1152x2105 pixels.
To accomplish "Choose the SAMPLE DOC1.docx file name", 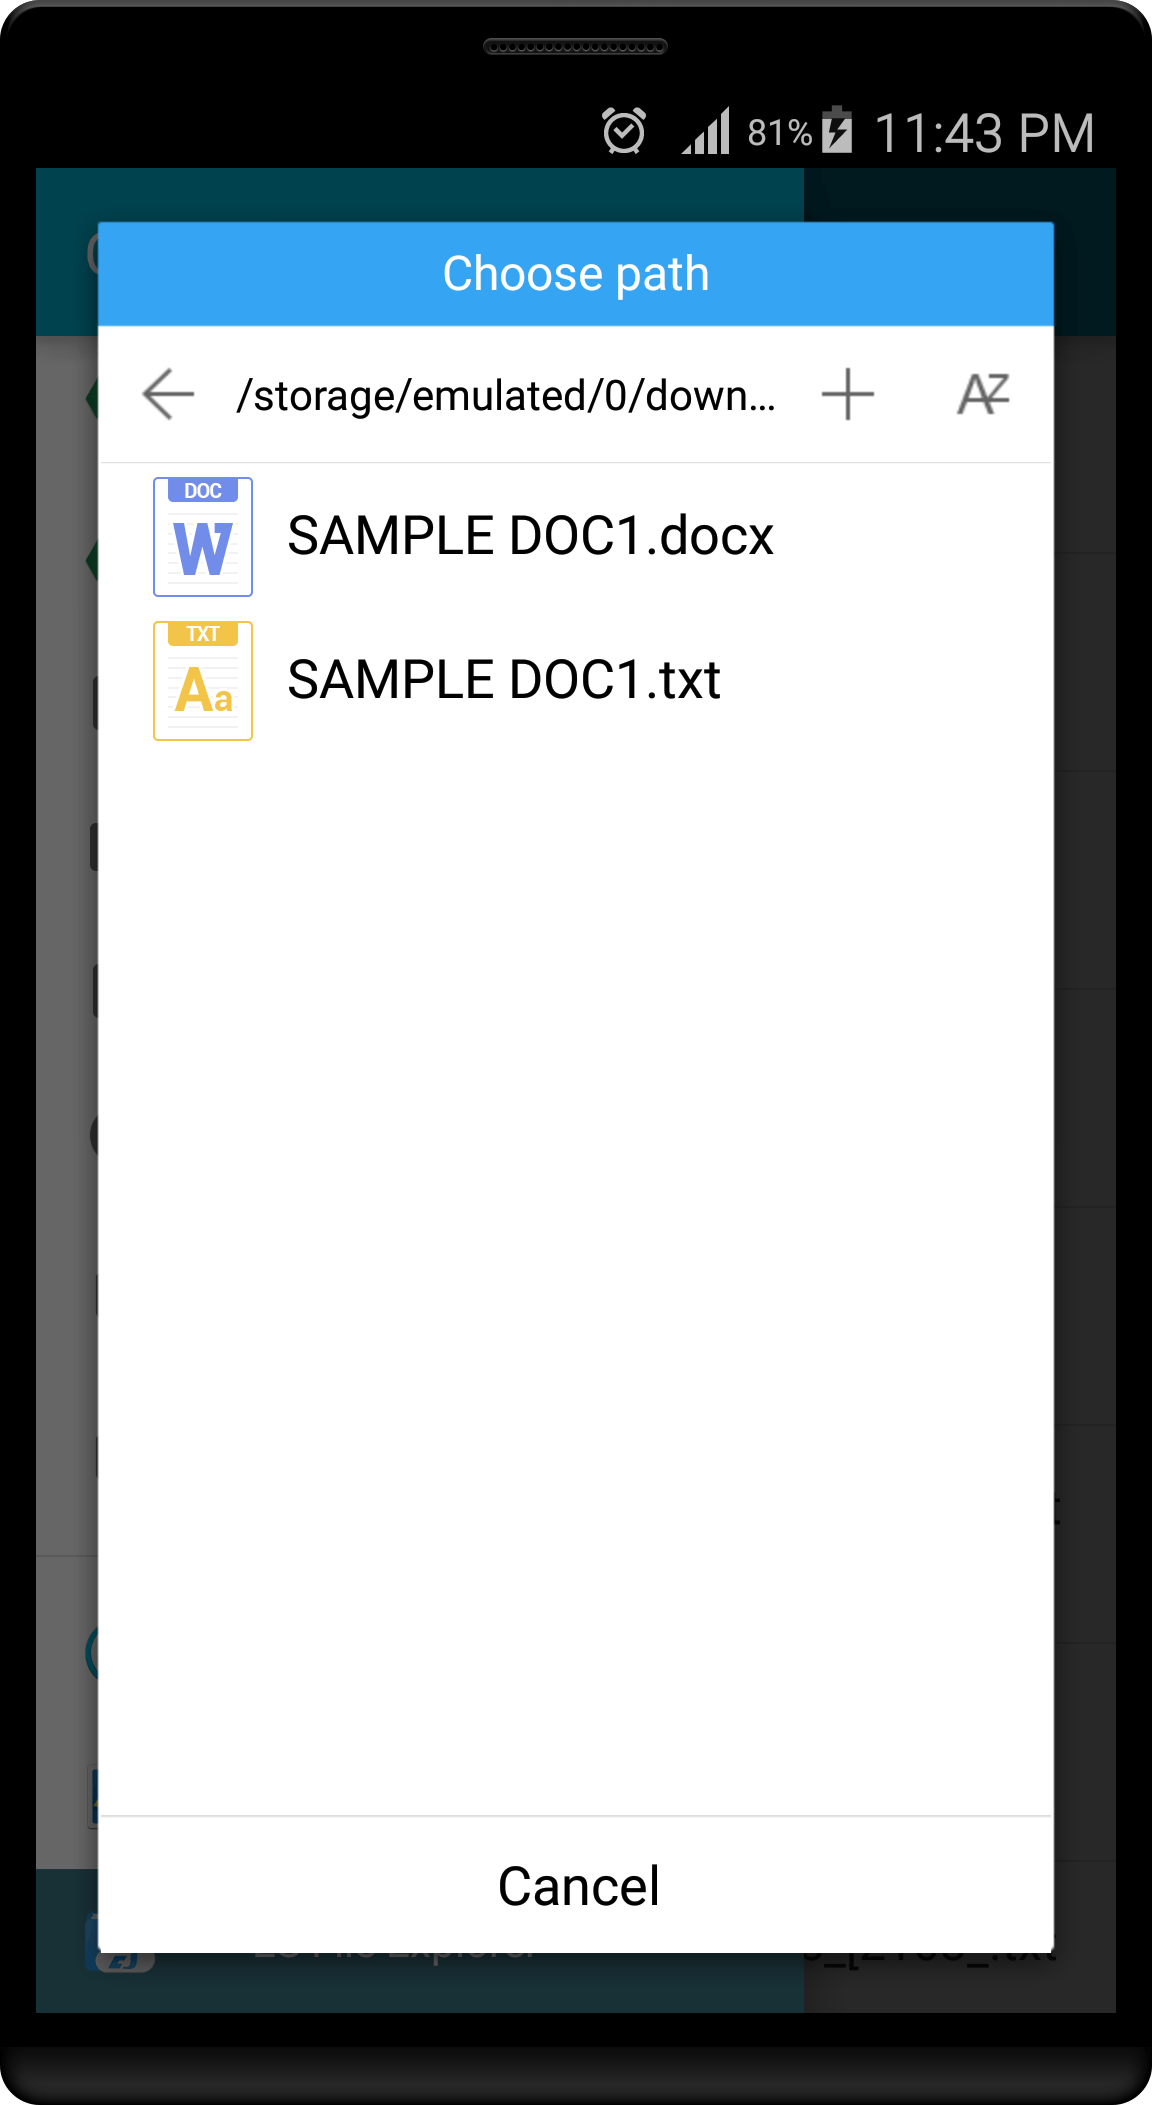I will 530,536.
